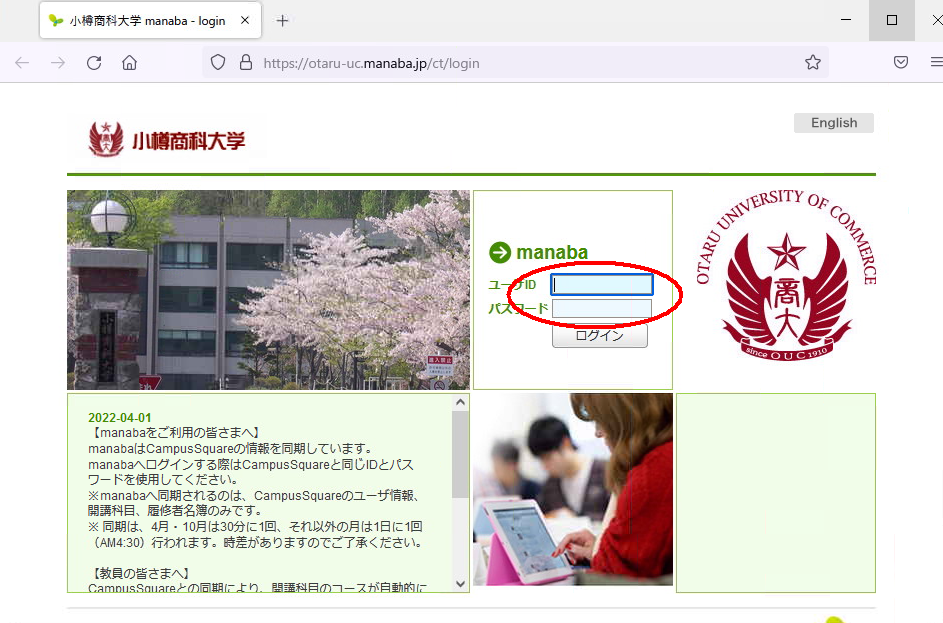Viewport: 943px width, 623px height.
Task: Open the Firefox hamburger menu
Action: [936, 63]
